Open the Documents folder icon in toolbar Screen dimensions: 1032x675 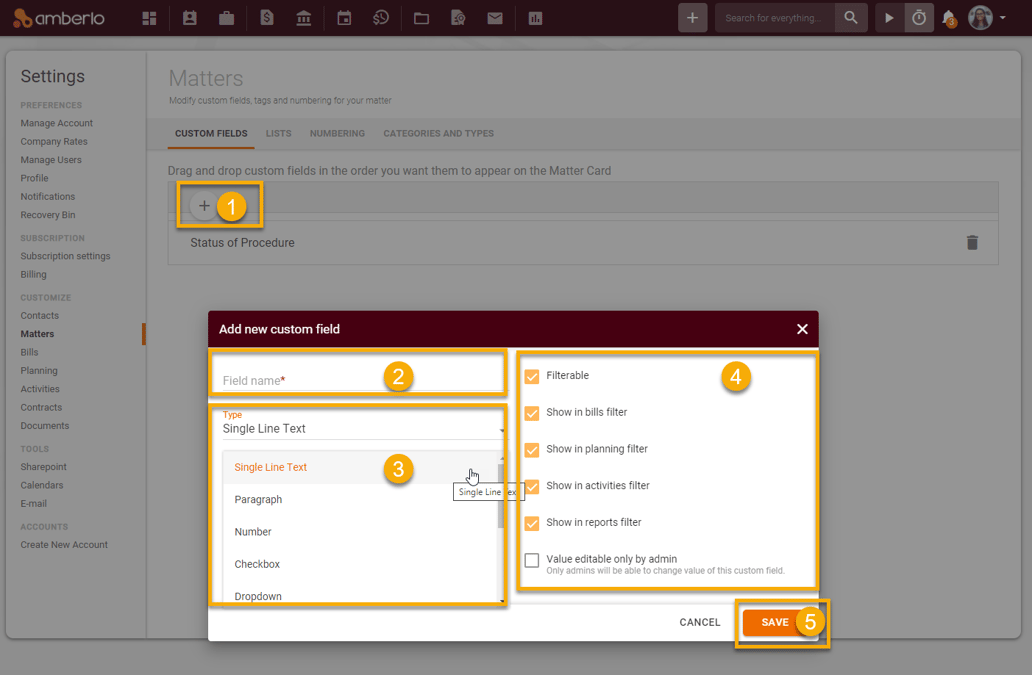coord(420,17)
